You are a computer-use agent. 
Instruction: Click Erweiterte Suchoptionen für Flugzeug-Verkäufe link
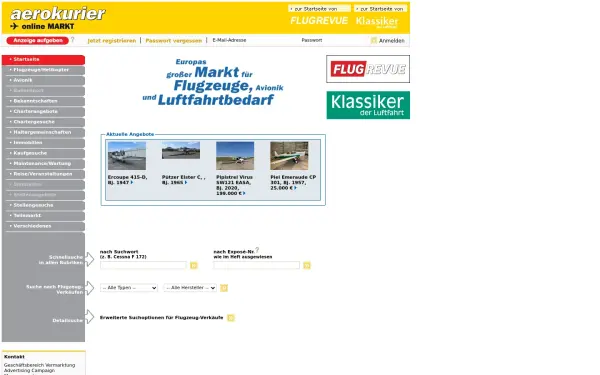(161, 318)
